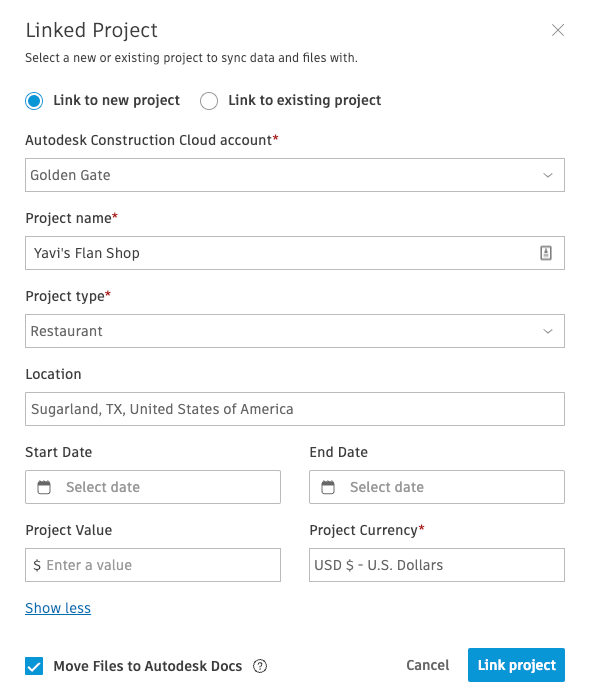This screenshot has height=695, width=592.
Task: Open the Start Date calendar icon
Action: [44, 487]
